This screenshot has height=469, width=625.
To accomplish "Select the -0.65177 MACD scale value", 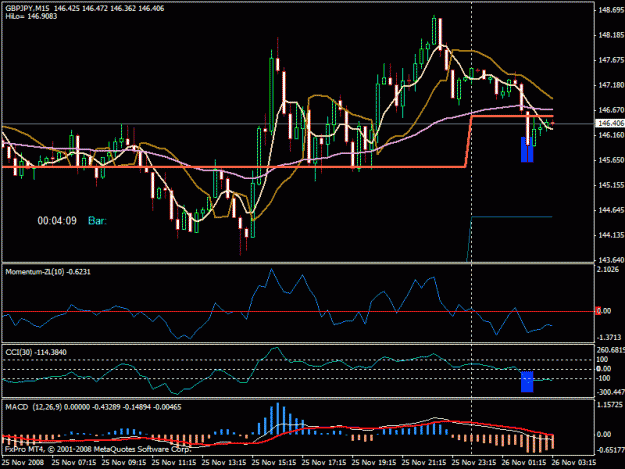I will pyautogui.click(x=611, y=450).
